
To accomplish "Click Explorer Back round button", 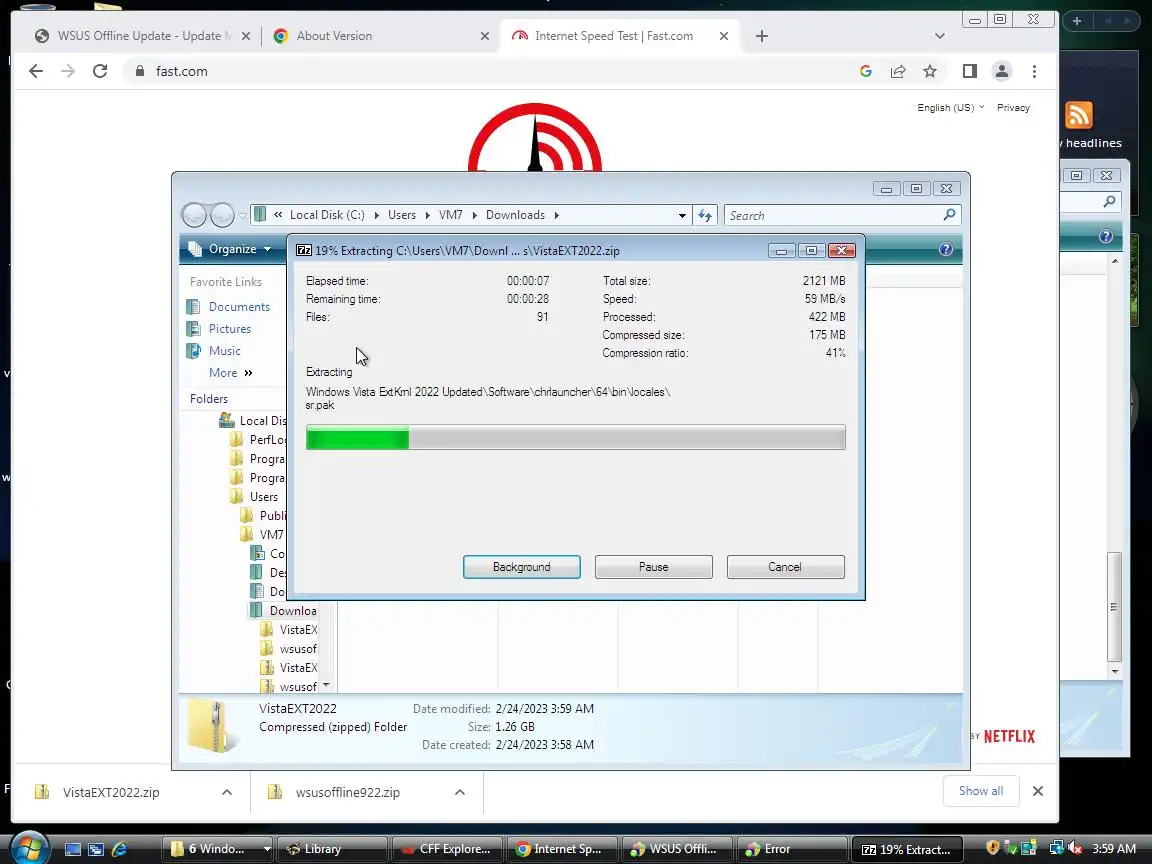I will pyautogui.click(x=195, y=215).
